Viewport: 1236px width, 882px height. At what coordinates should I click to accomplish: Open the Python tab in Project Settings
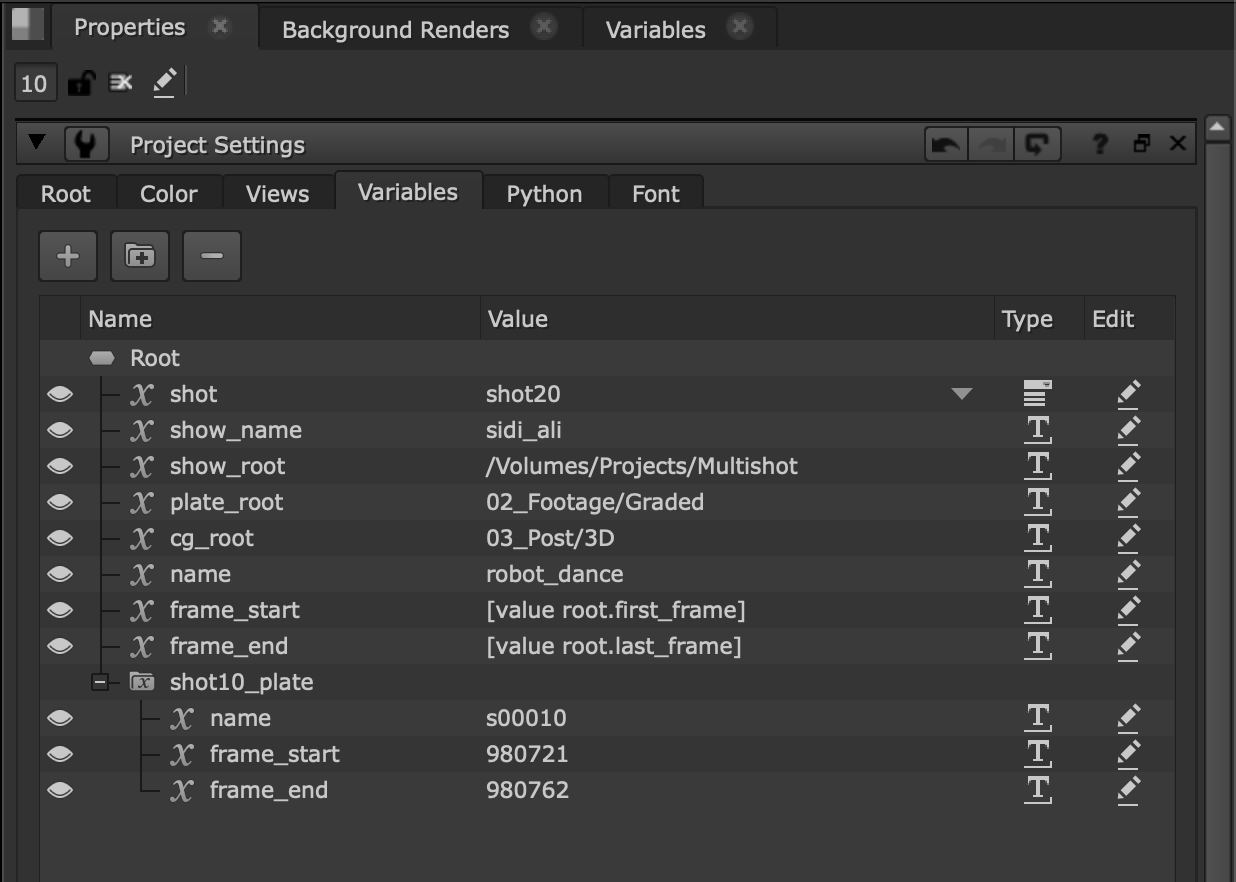pyautogui.click(x=544, y=193)
